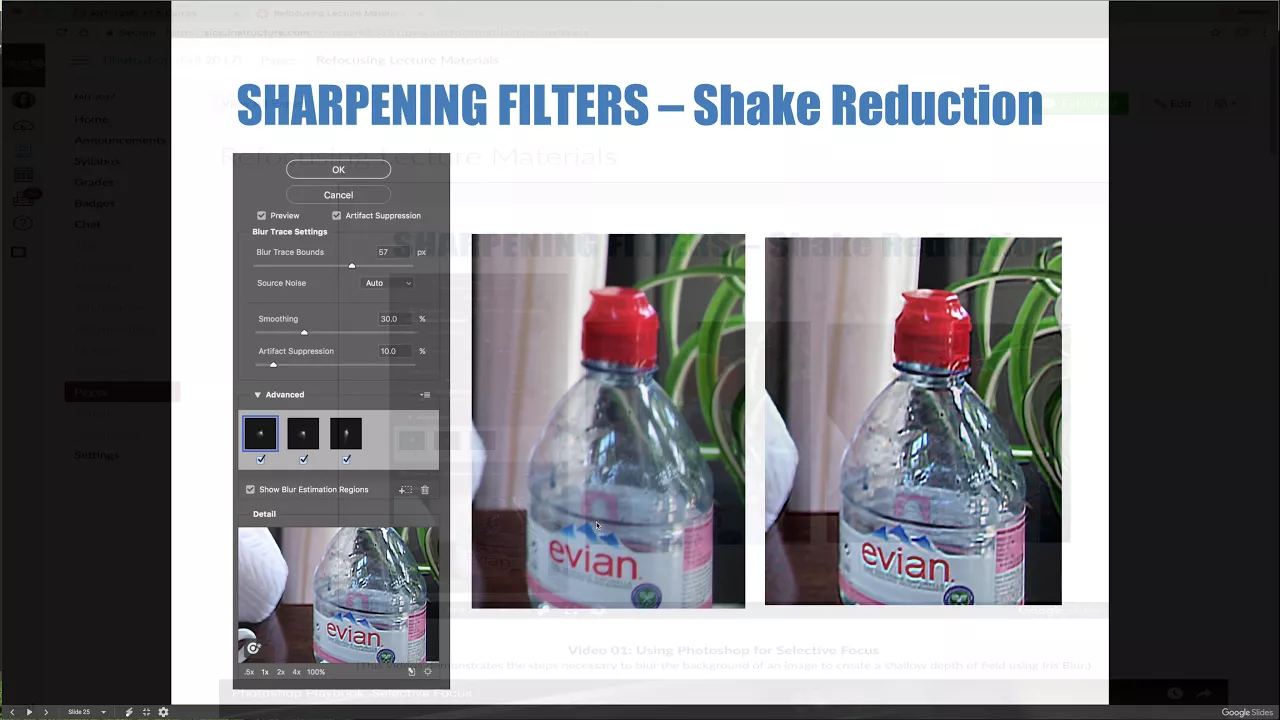Open the Slide 25 selector dropdown
The height and width of the screenshot is (720, 1280).
[87, 712]
